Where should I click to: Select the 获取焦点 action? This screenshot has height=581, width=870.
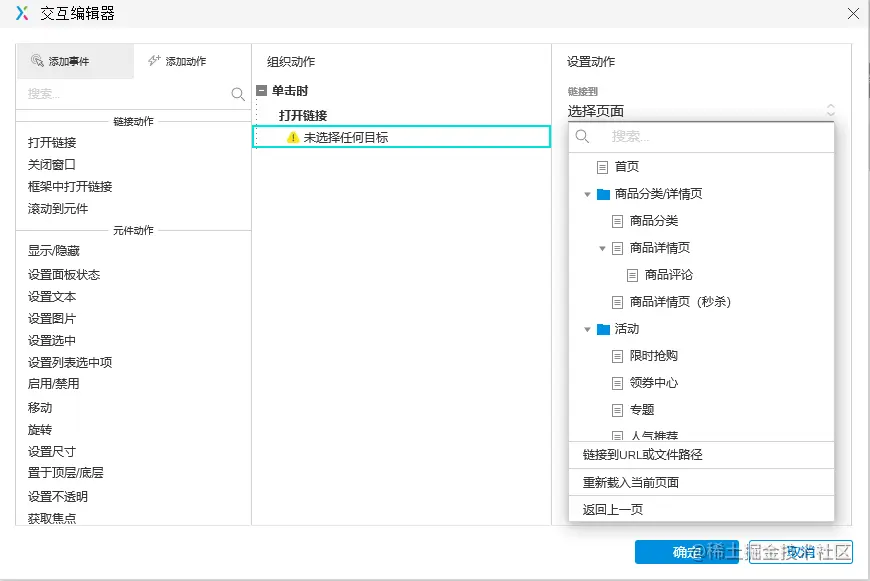click(52, 518)
